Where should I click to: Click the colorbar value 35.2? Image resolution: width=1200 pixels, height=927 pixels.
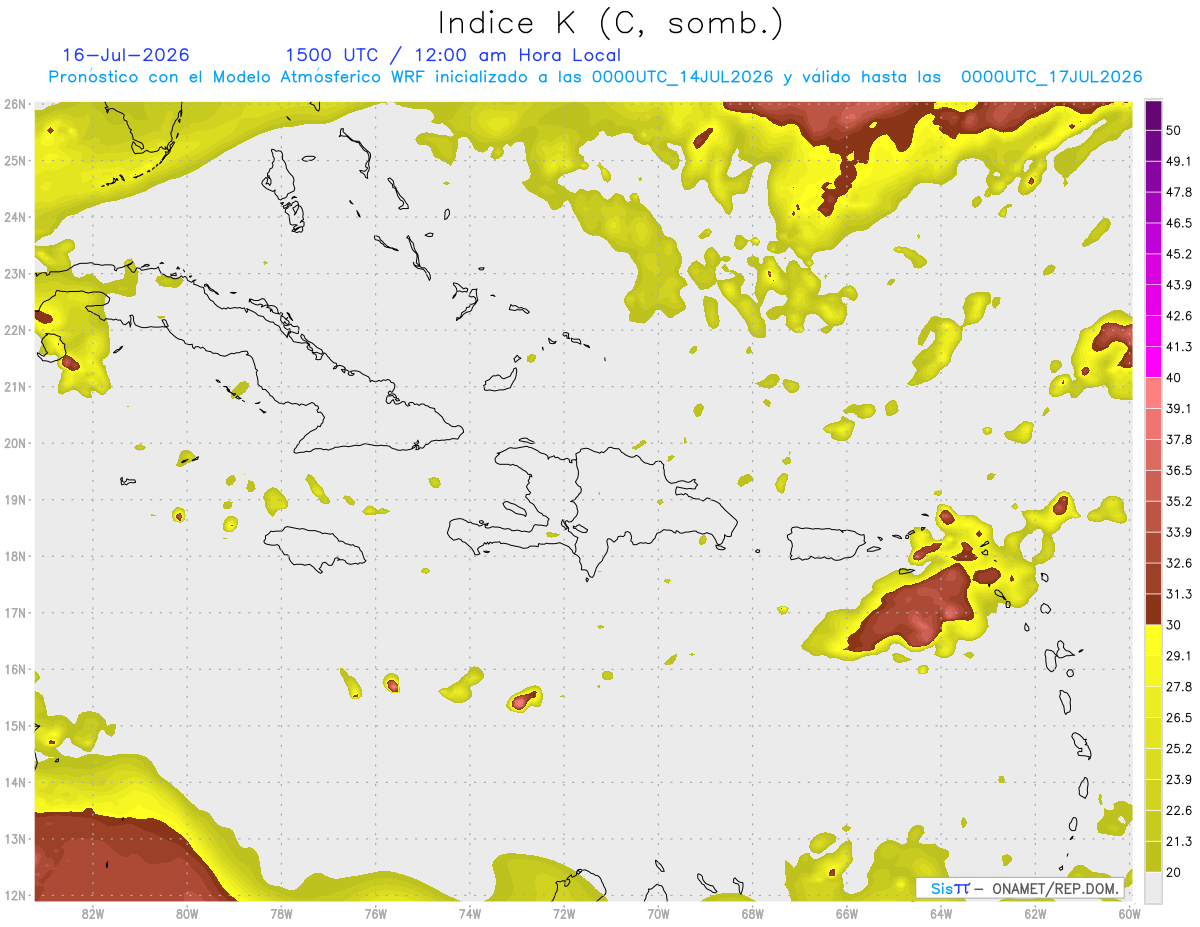1179,501
